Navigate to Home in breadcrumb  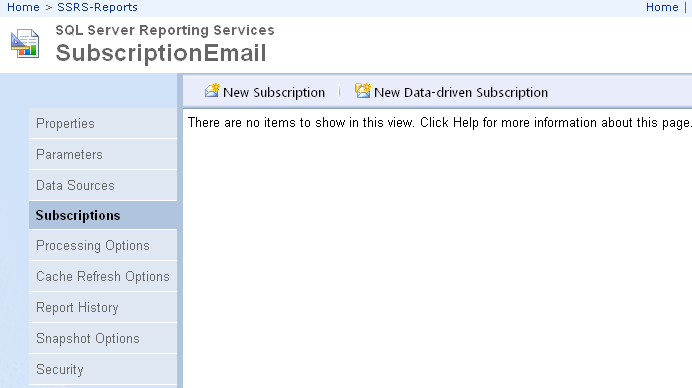(x=23, y=7)
